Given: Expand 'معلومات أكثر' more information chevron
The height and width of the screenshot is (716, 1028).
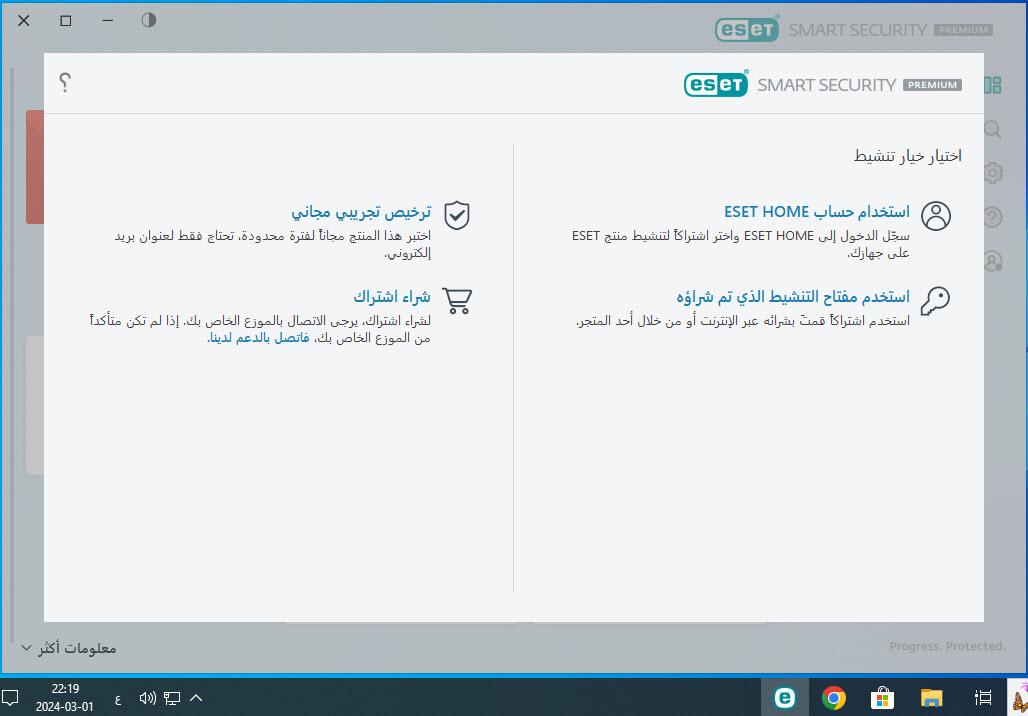Looking at the screenshot, I should 26,648.
